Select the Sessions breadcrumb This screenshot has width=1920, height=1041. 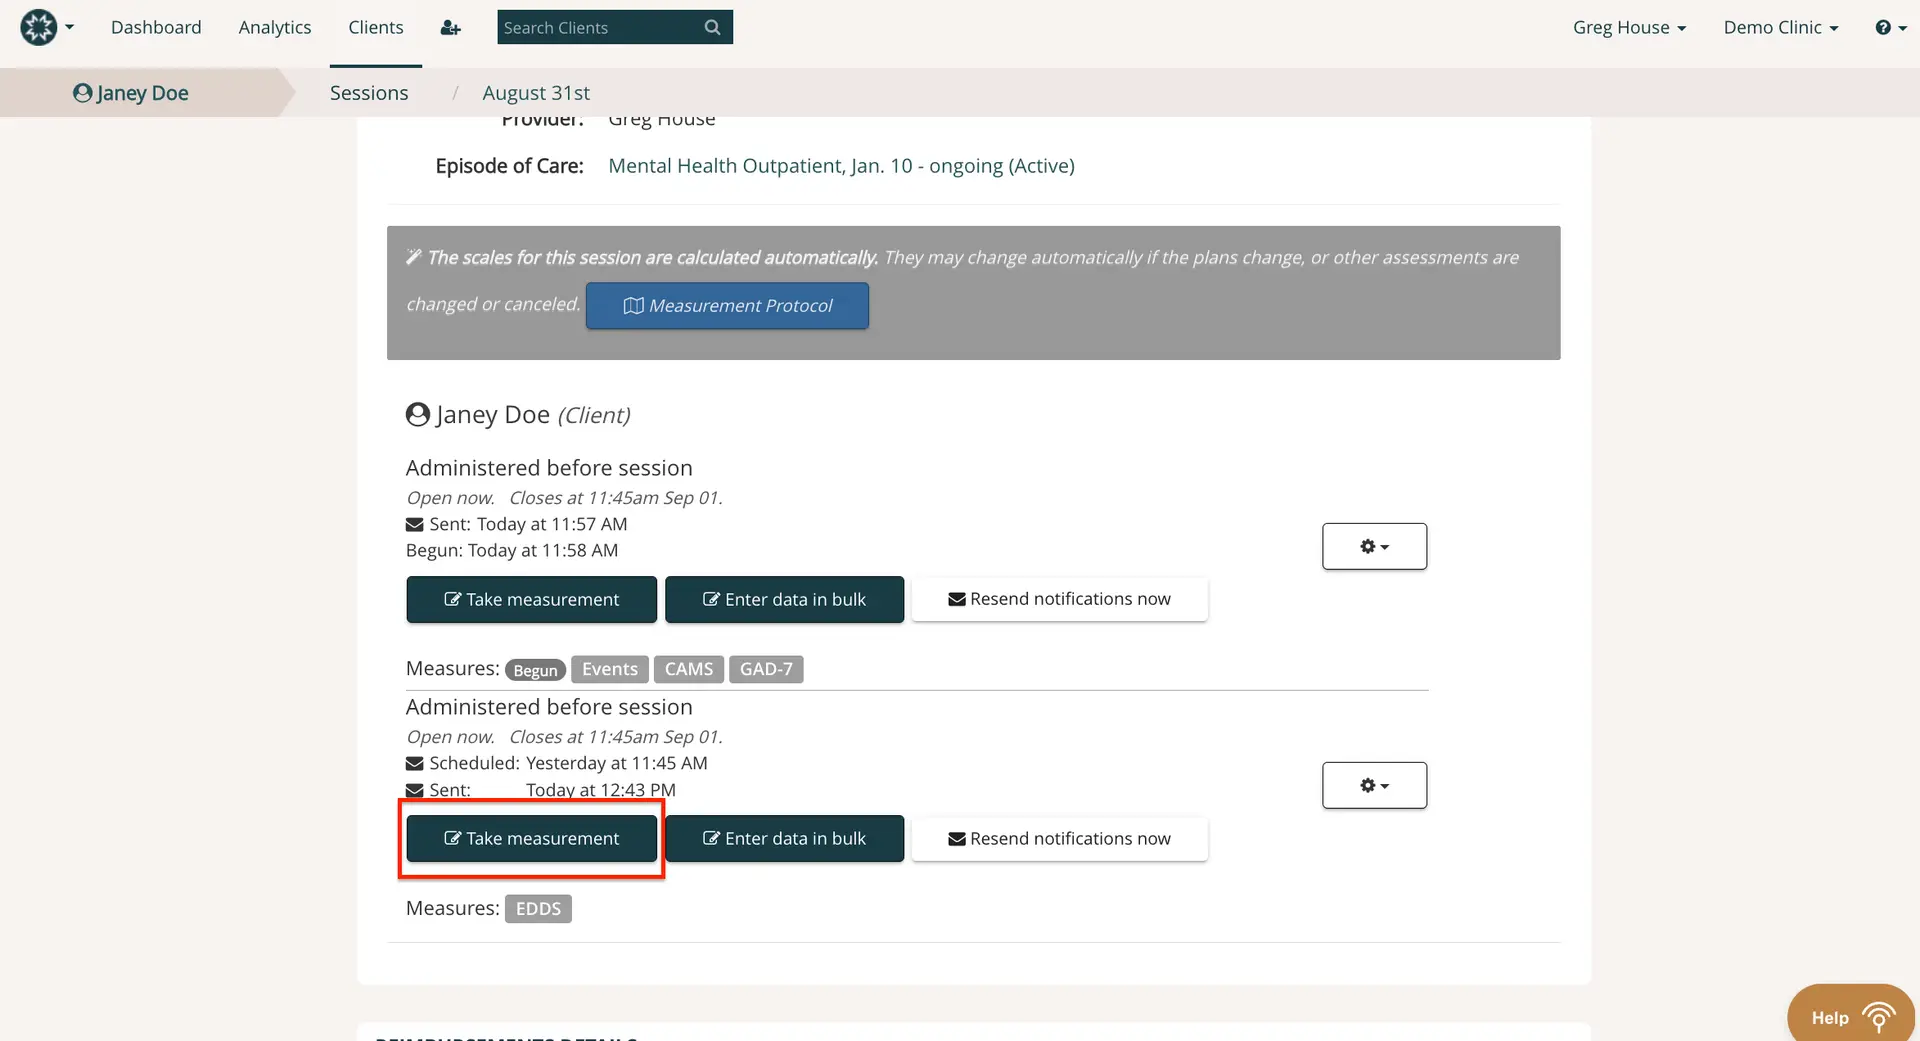(368, 92)
